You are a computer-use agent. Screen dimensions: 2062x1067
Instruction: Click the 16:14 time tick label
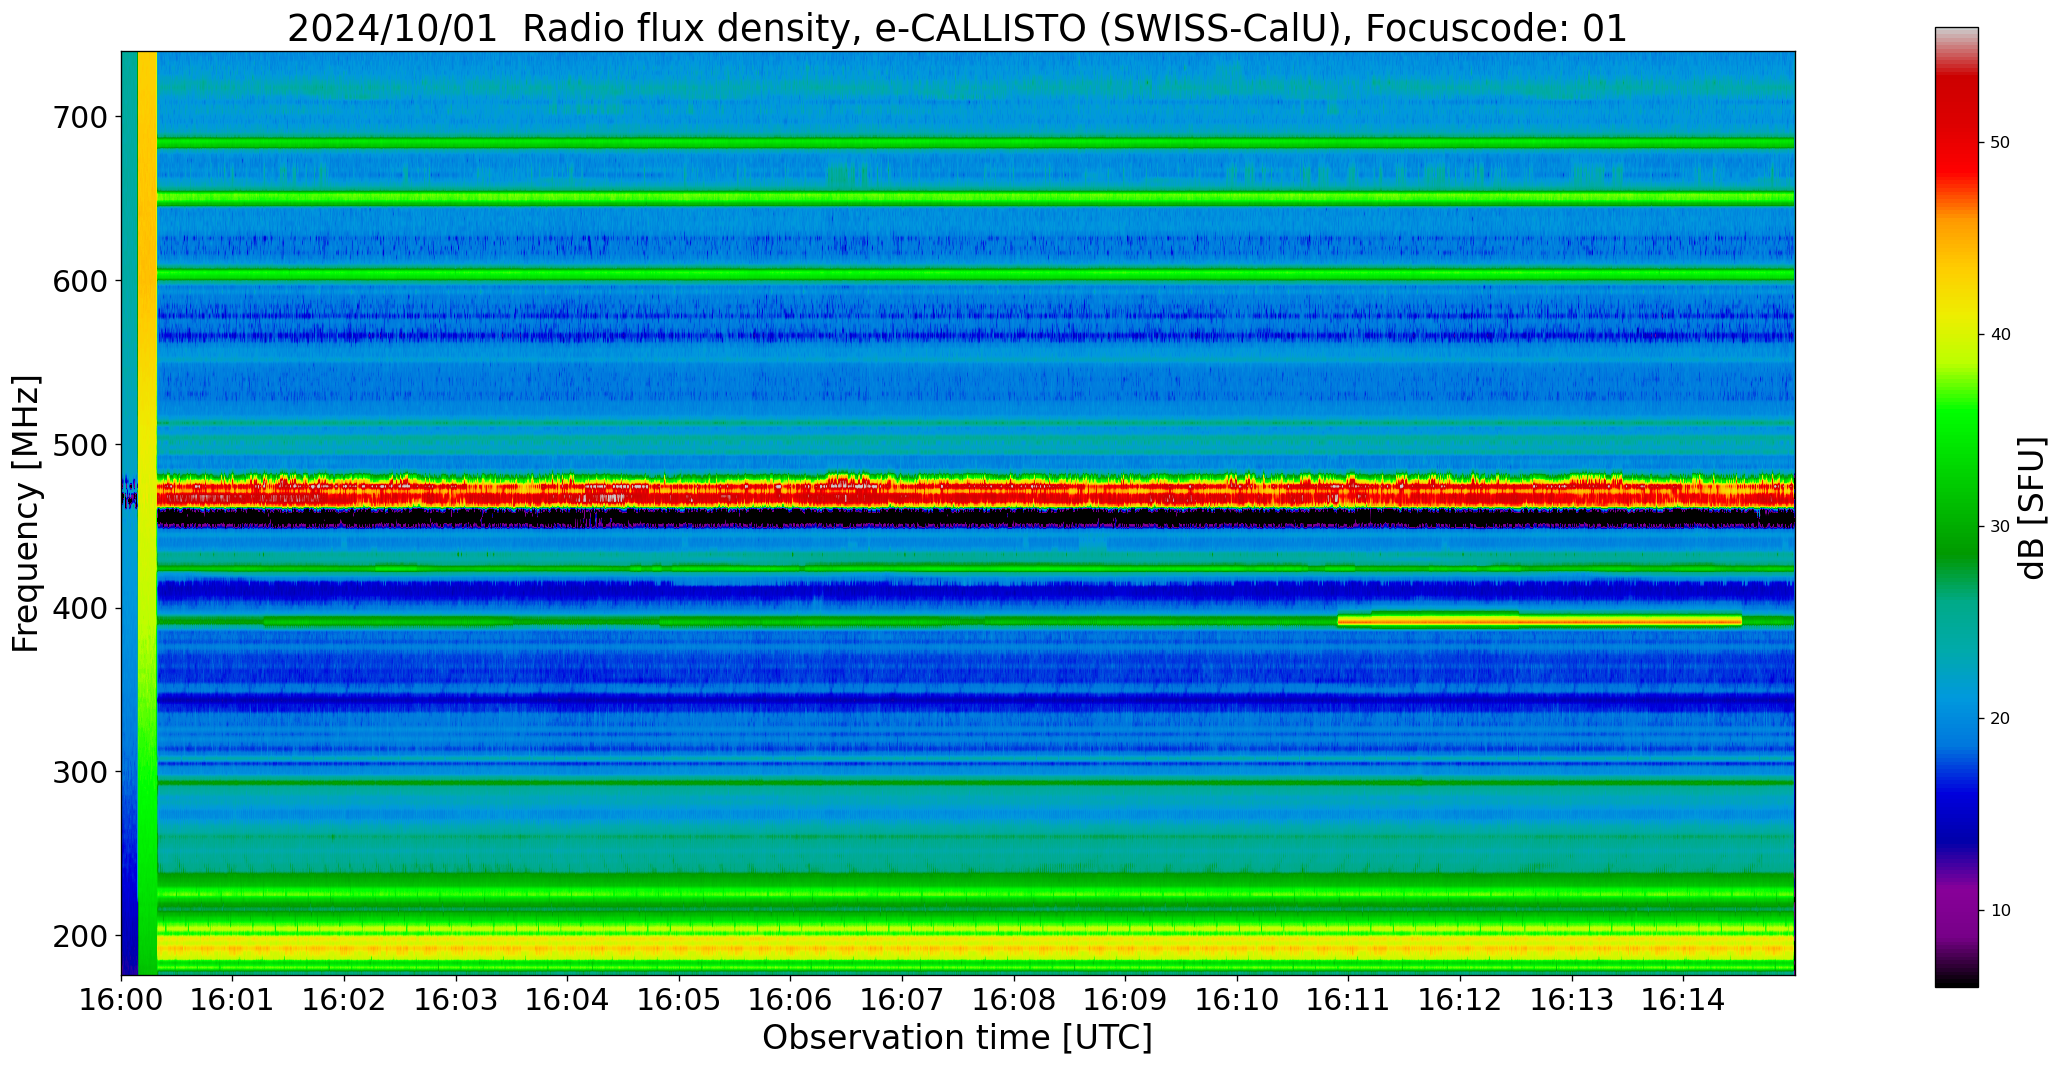tap(1684, 1000)
